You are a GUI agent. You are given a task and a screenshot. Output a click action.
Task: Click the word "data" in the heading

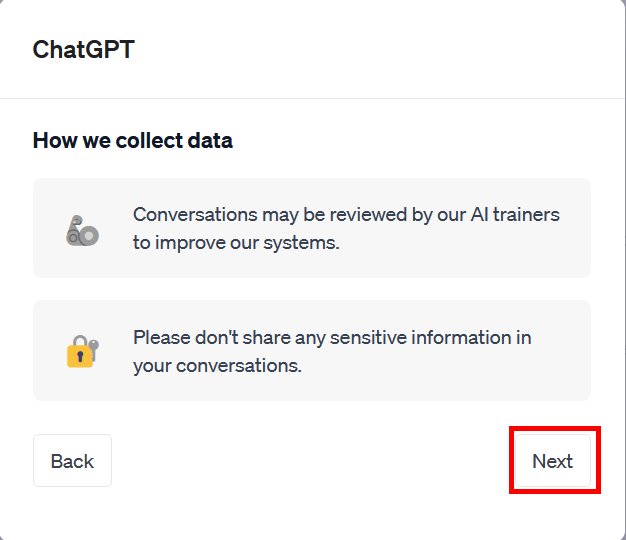tap(210, 140)
